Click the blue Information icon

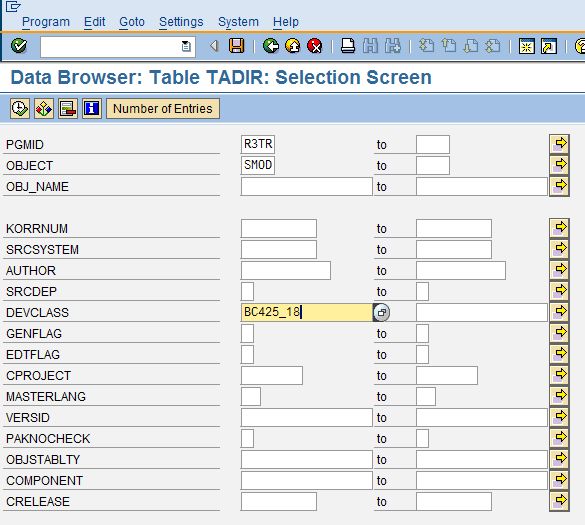92,109
